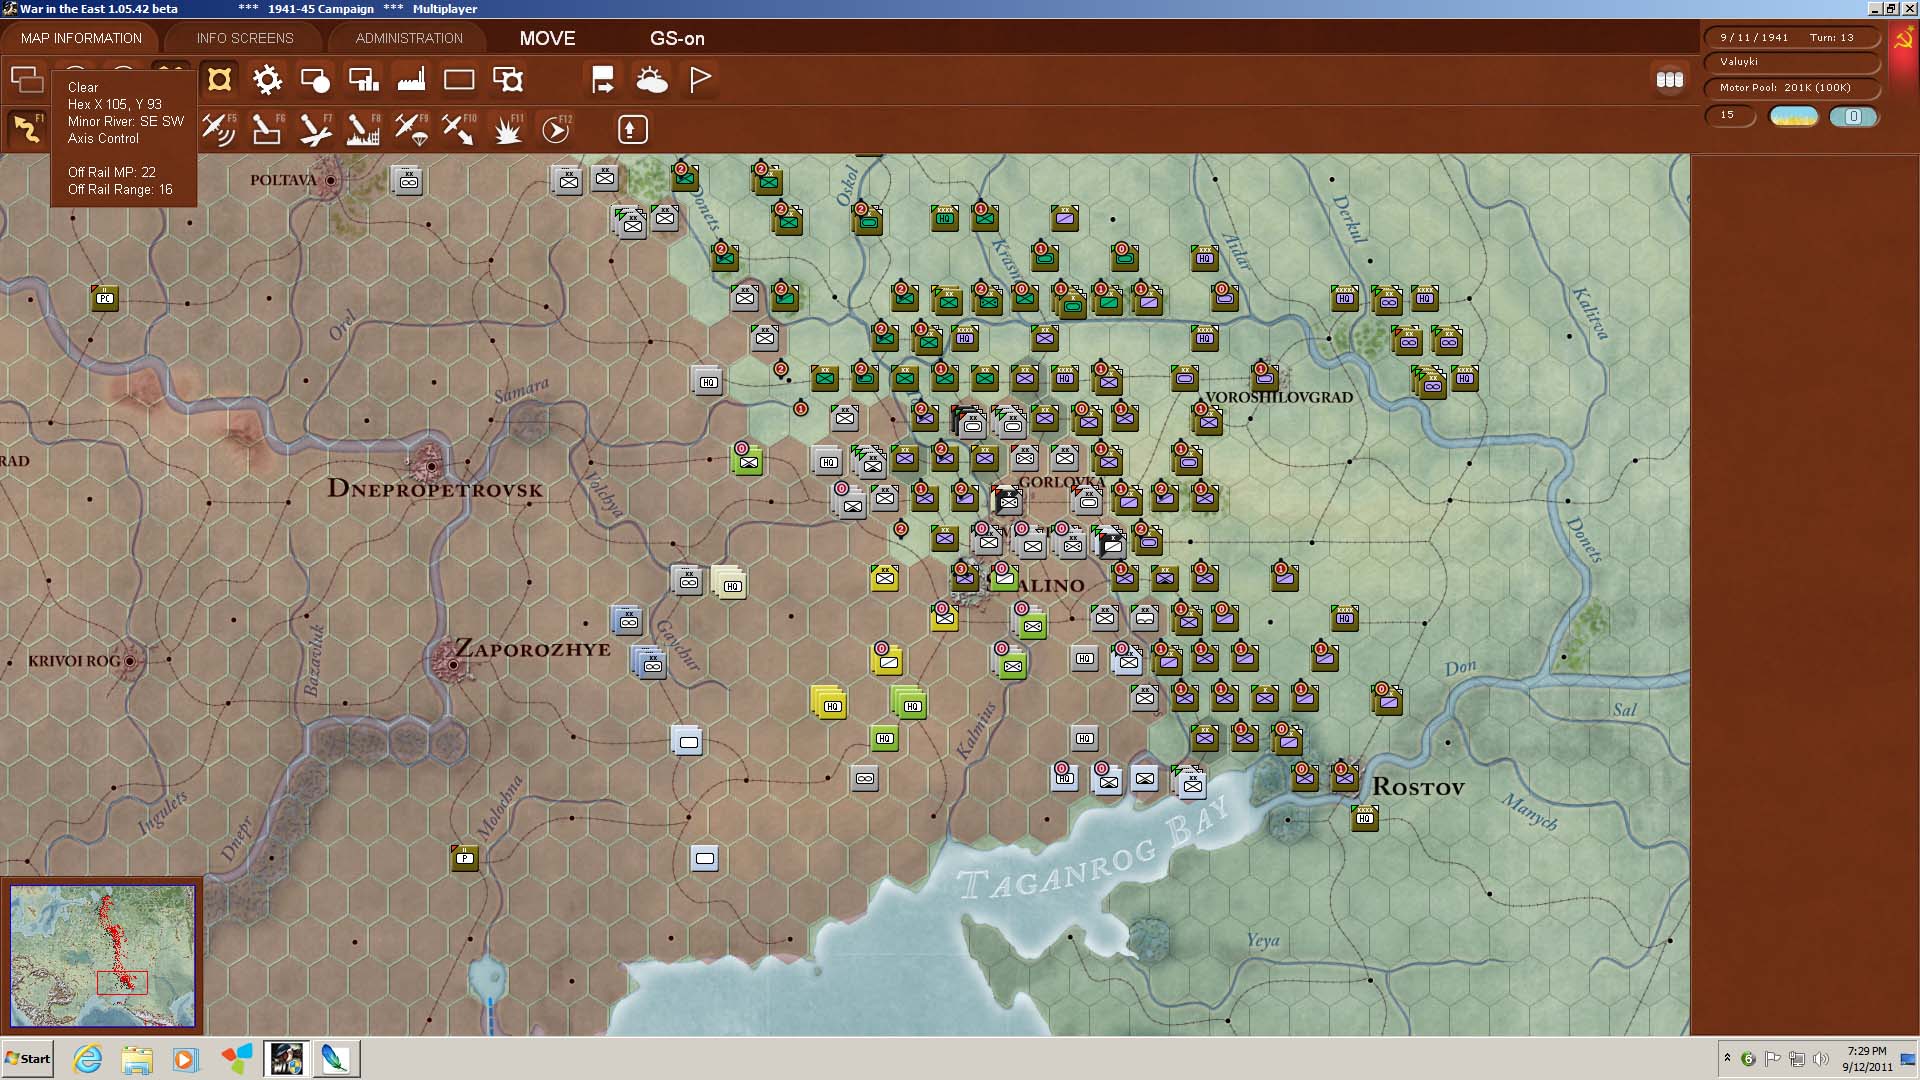Select the HQ counter south of Rostov
1920x1080 pixels.
(x=1365, y=818)
